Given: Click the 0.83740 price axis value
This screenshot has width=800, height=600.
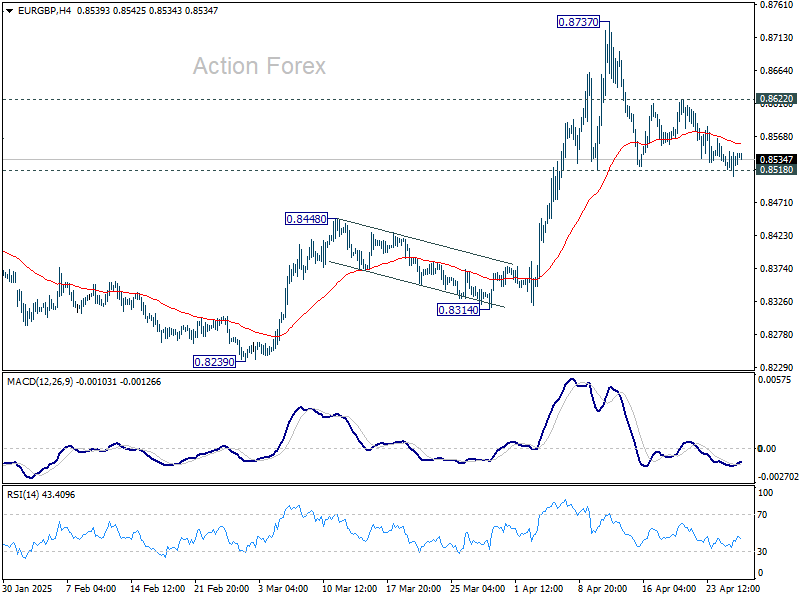Looking at the screenshot, I should tap(777, 269).
